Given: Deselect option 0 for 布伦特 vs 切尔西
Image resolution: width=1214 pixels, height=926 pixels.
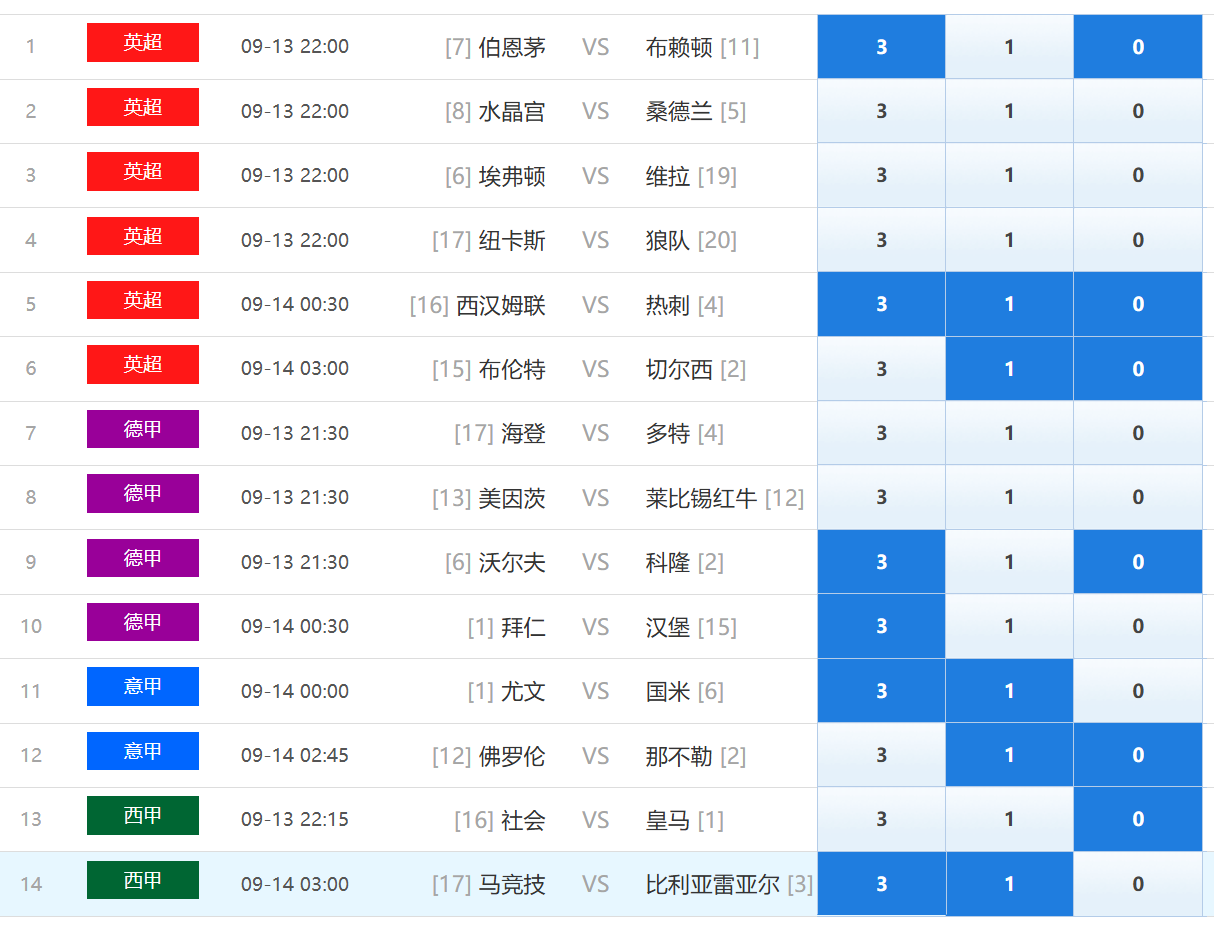Looking at the screenshot, I should (1138, 369).
